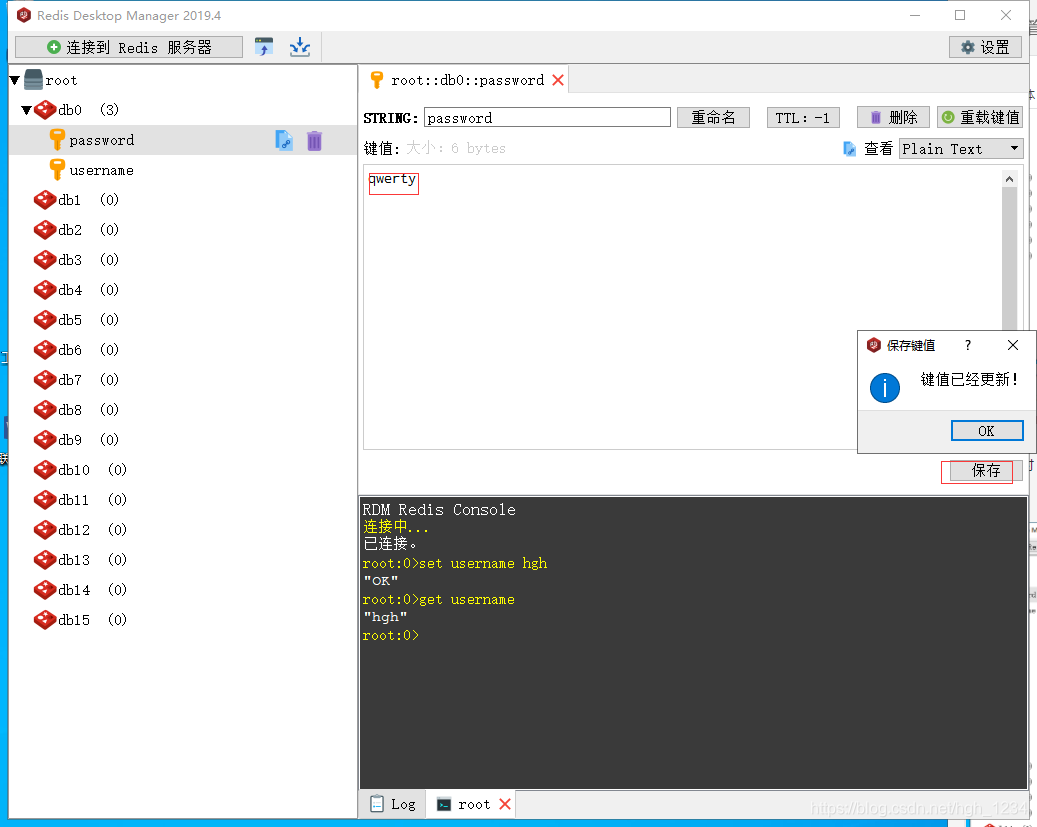The height and width of the screenshot is (827, 1037).
Task: Click the Rename key button
Action: (713, 118)
